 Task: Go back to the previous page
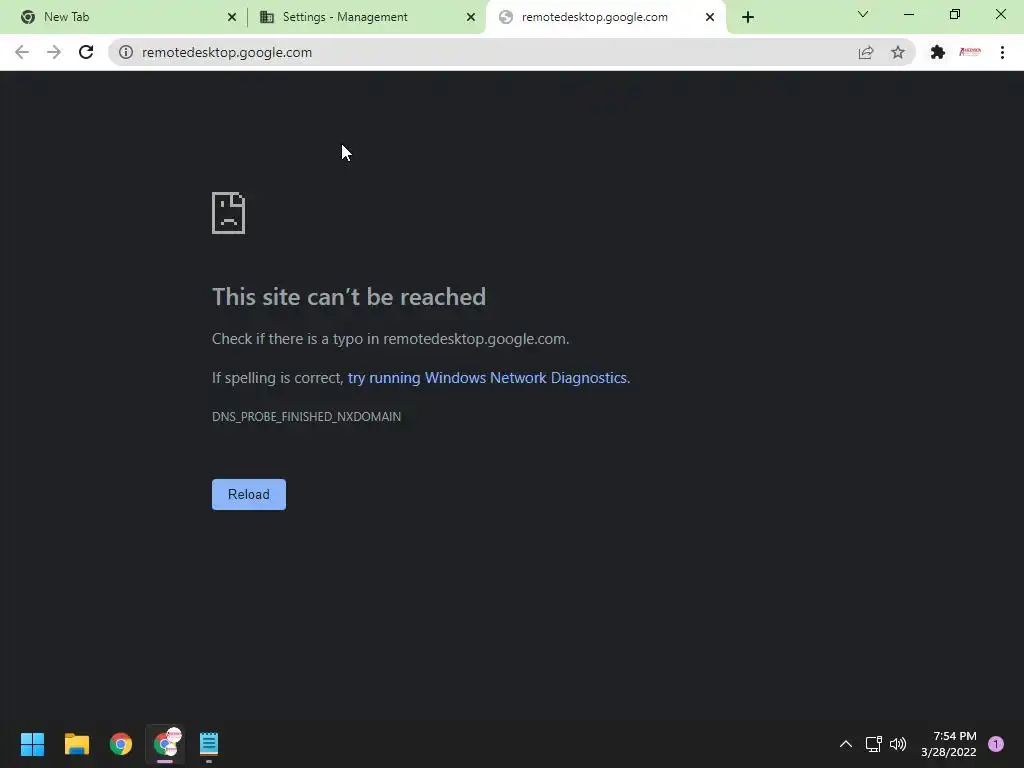tap(22, 52)
